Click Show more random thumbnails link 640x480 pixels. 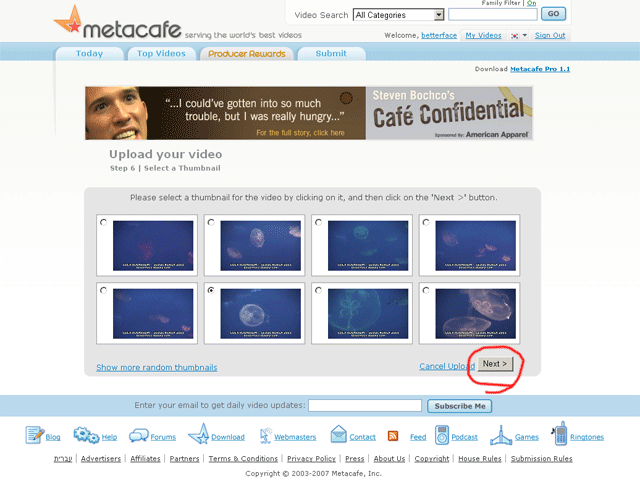point(157,367)
